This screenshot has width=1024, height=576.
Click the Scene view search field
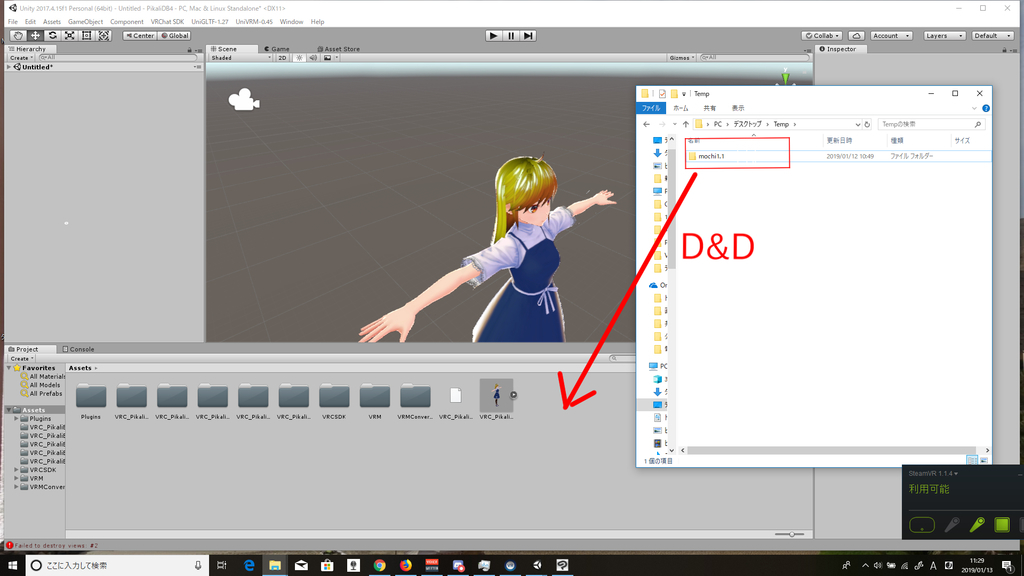754,57
